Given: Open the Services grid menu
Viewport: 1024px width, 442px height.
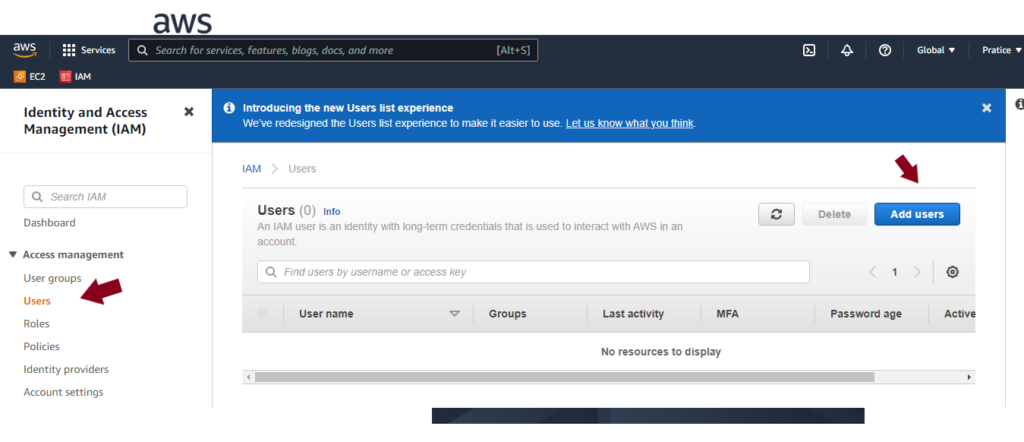Looking at the screenshot, I should (89, 50).
